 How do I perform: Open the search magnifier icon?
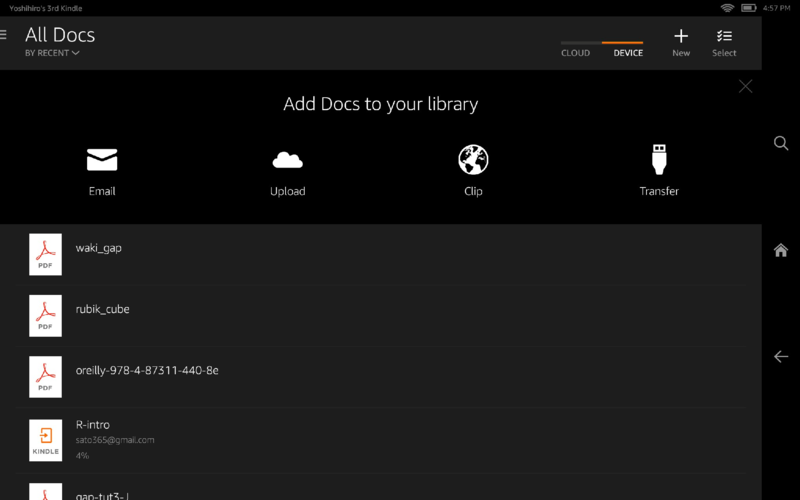click(781, 143)
